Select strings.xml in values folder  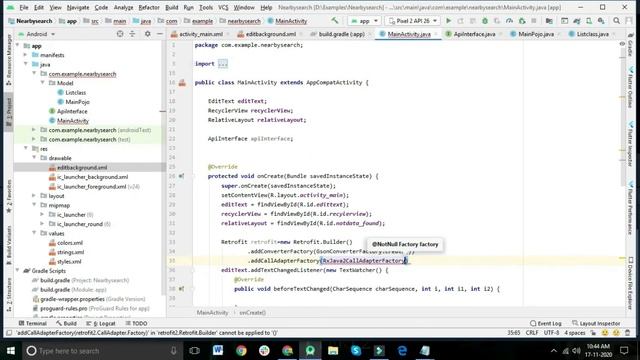pyautogui.click(x=70, y=252)
